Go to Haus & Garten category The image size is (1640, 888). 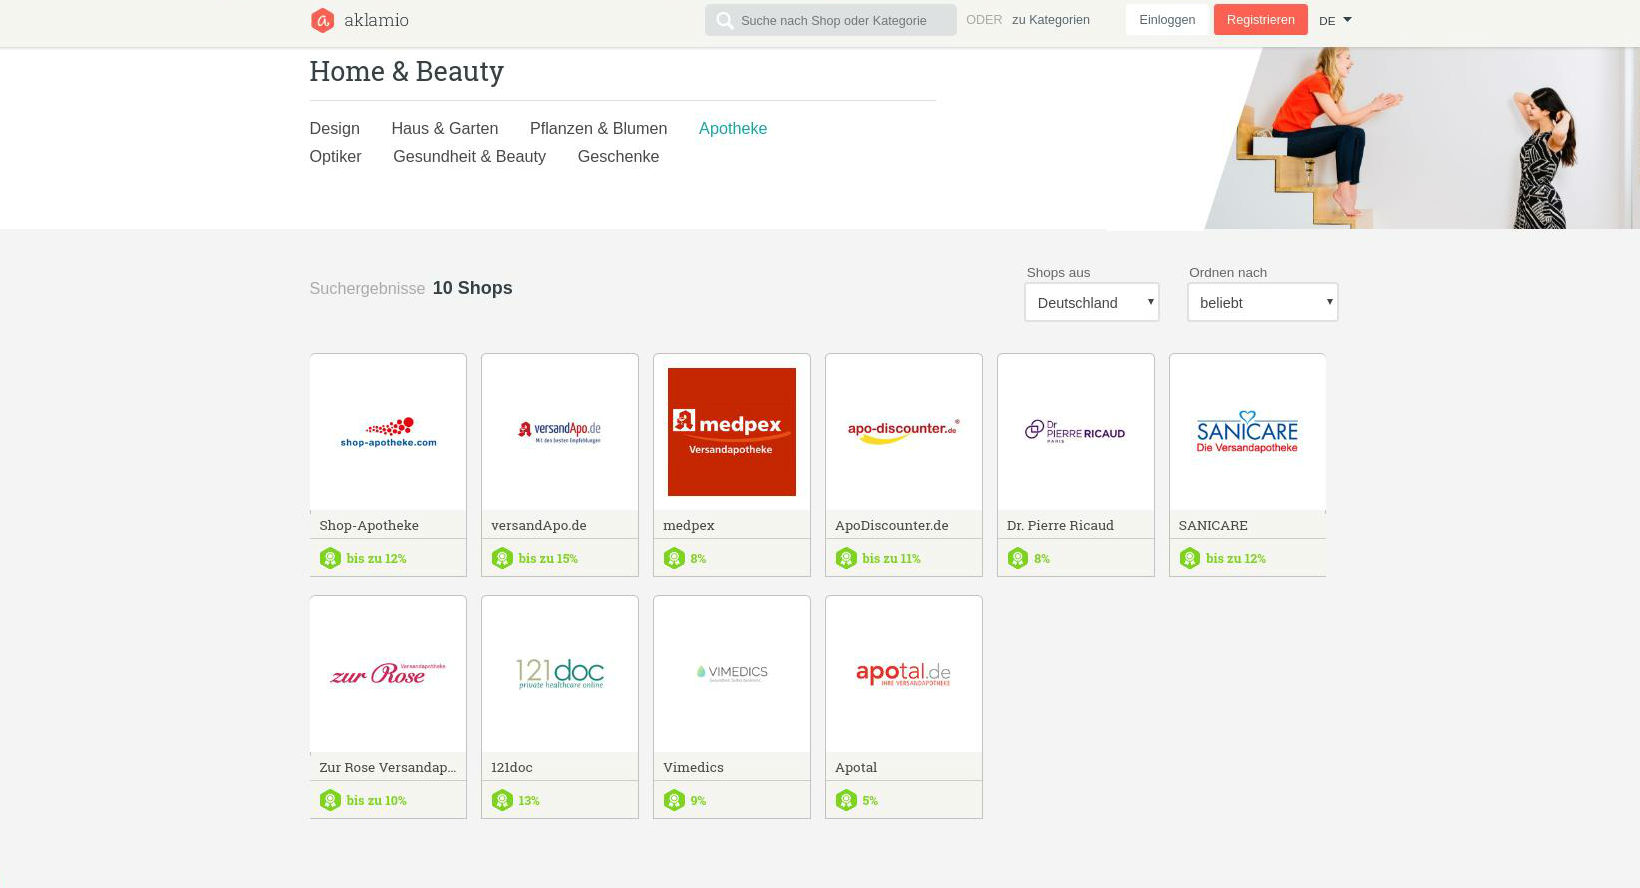(x=444, y=128)
